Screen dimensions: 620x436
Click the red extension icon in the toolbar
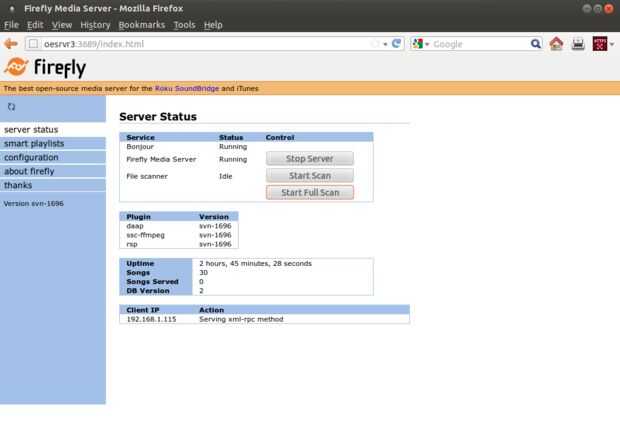[x=599, y=43]
